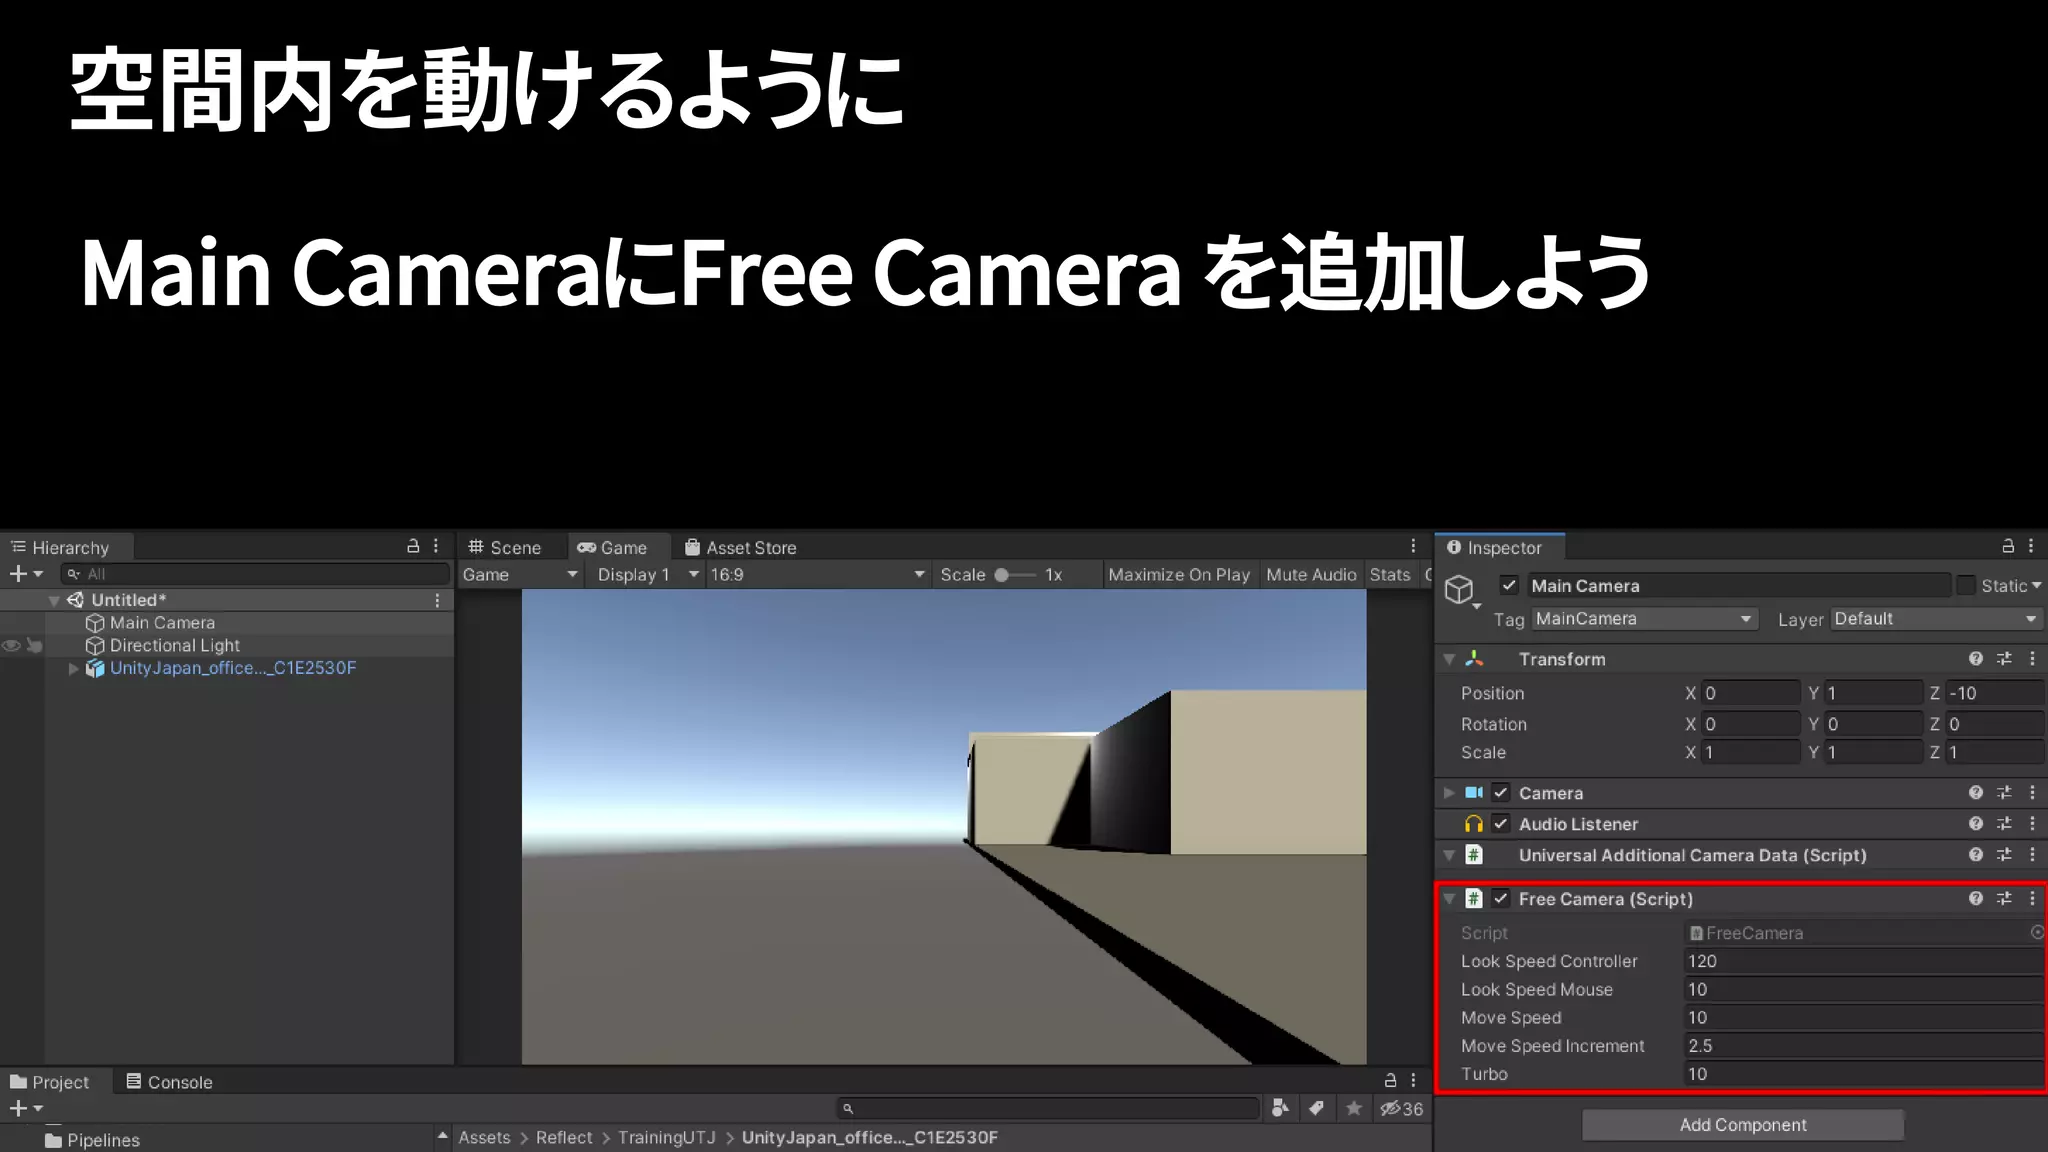Open the Static dropdown arrow
This screenshot has width=2048, height=1152.
[2037, 586]
